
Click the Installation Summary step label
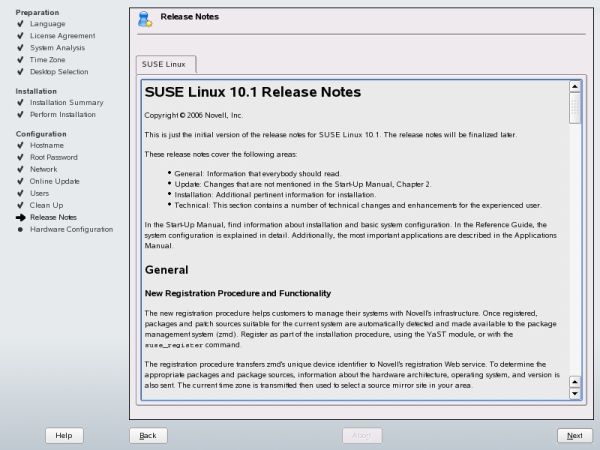[67, 102]
